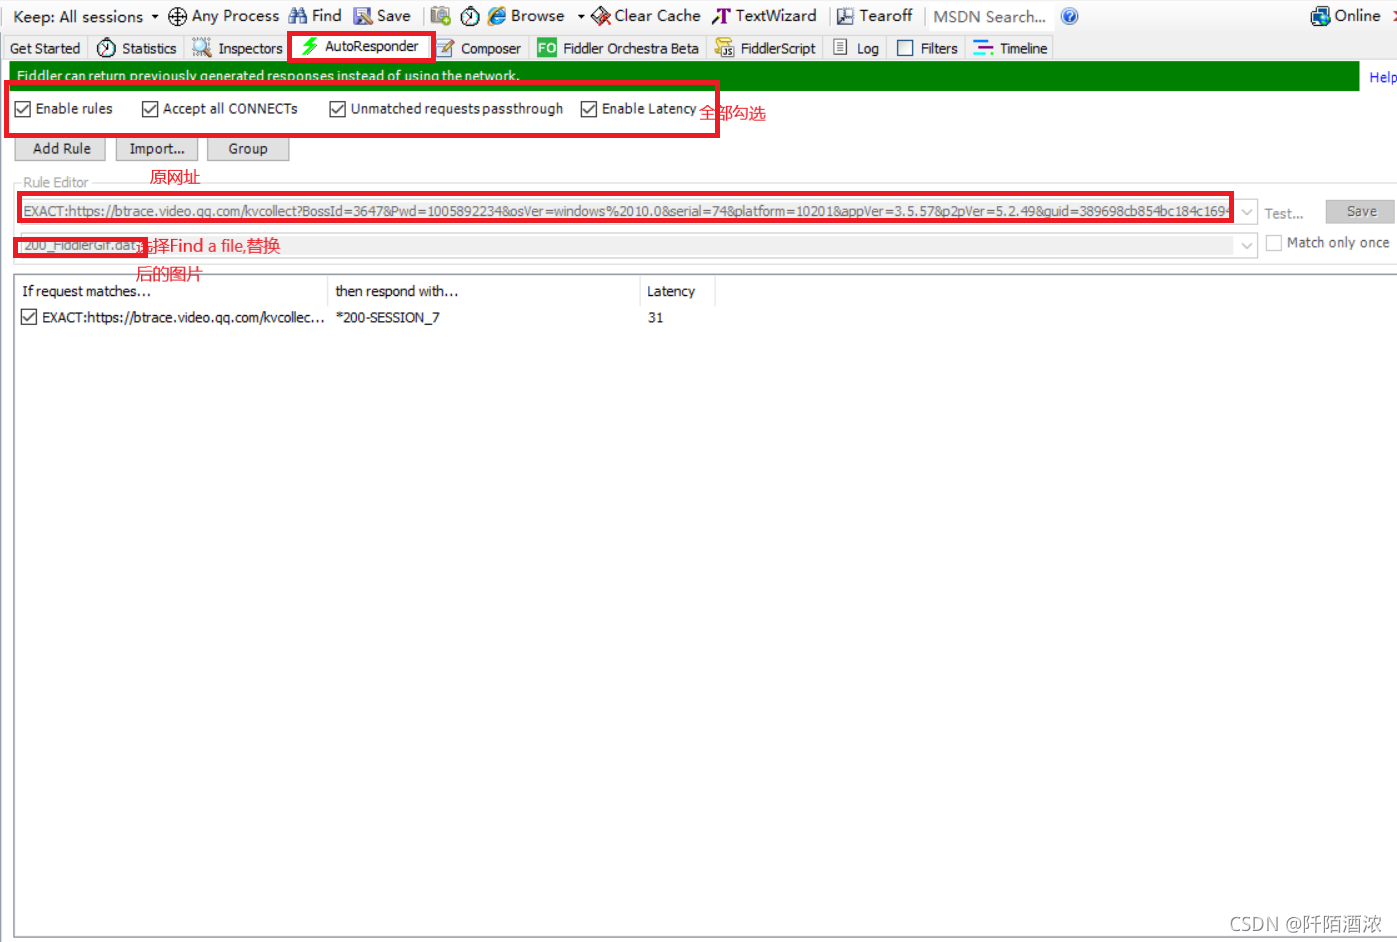Expand the response action dropdown arrow
This screenshot has height=942, width=1397.
click(1247, 245)
